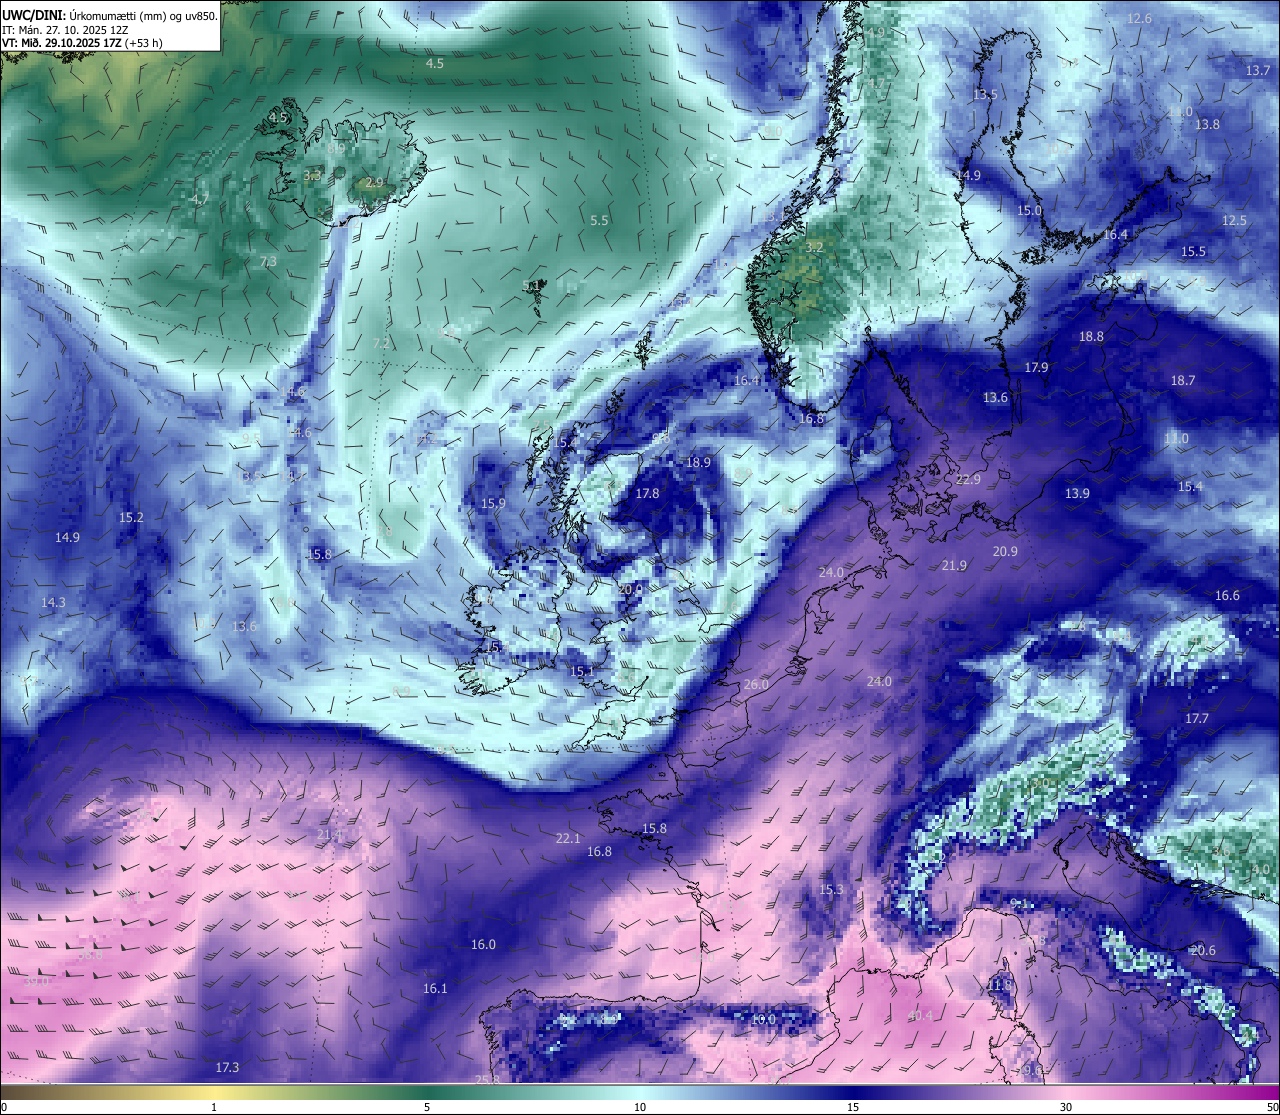Click the map value "20.0" over Britain
Image resolution: width=1280 pixels, height=1115 pixels.
point(630,590)
